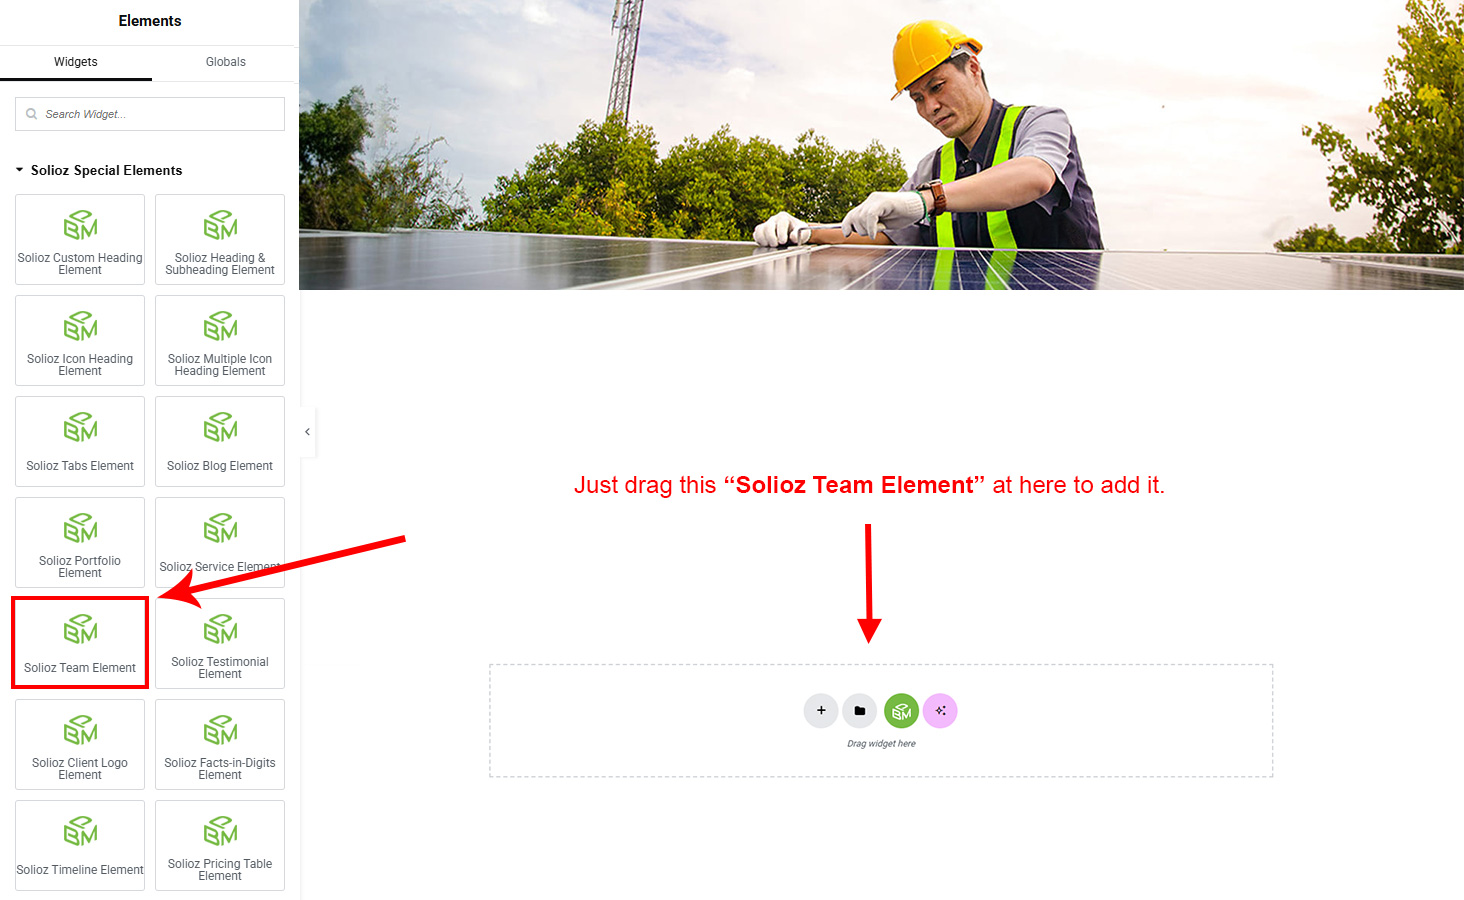Pick the Solioz Testimonial Element widget
Screen dimensions: 1464x900
pyautogui.click(x=220, y=643)
